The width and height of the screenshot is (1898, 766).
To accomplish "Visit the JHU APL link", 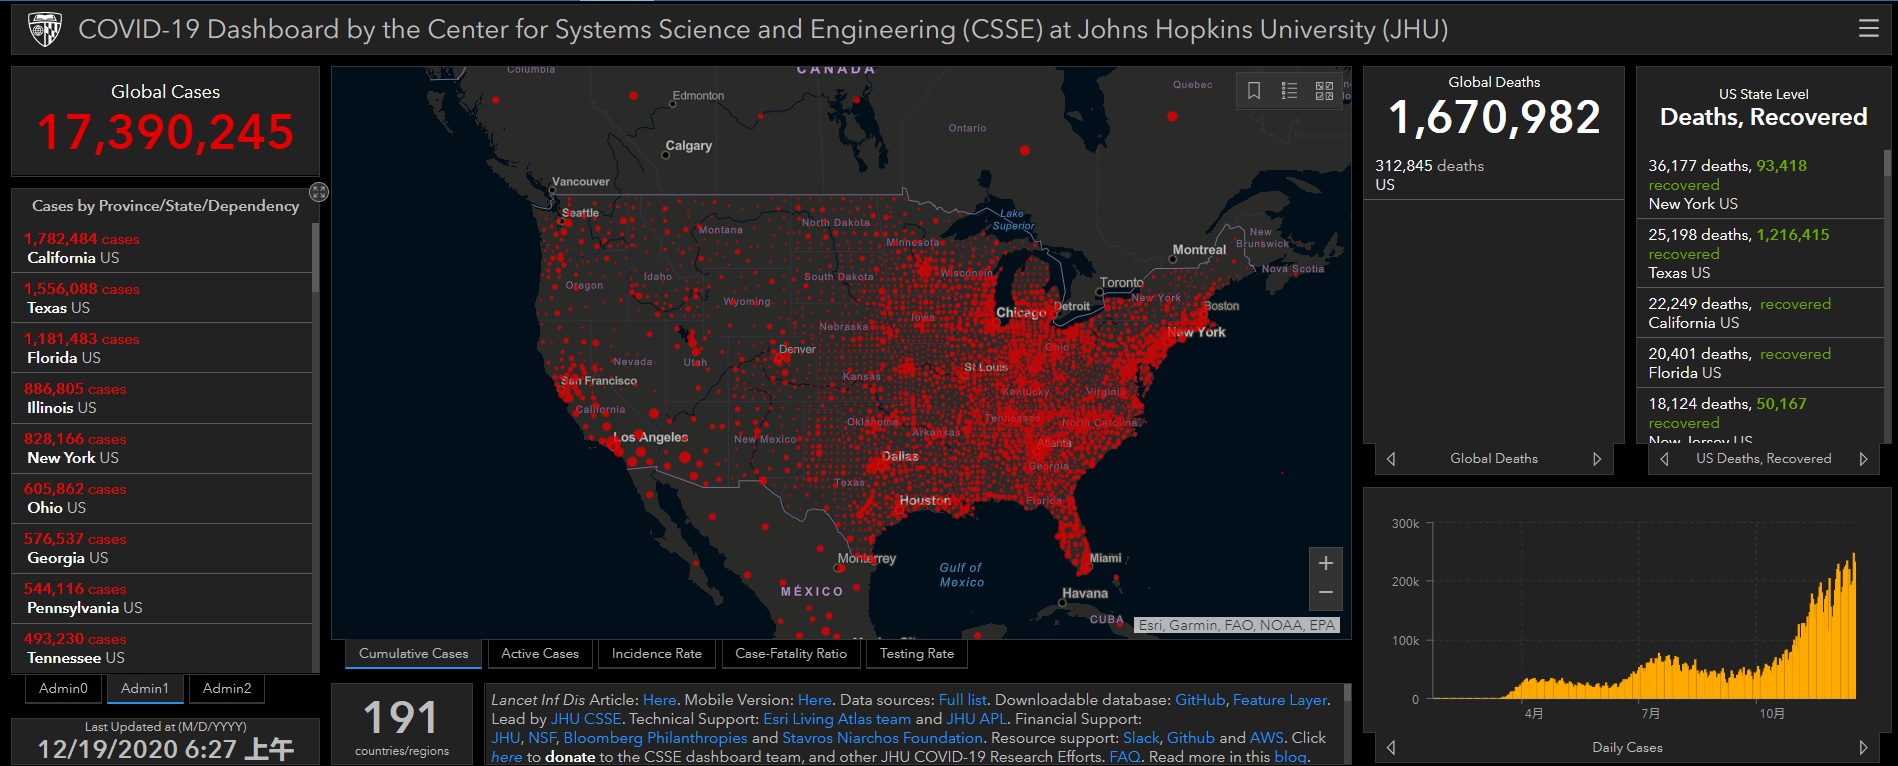I will (976, 719).
